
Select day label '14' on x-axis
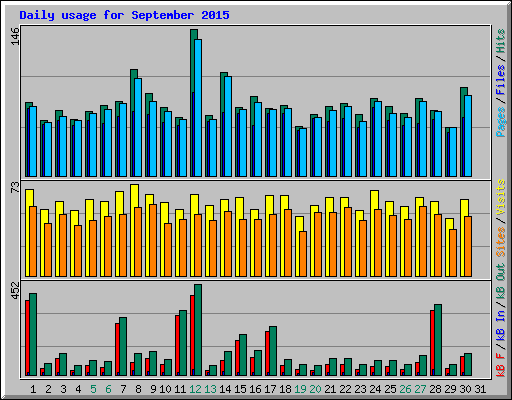225,389
